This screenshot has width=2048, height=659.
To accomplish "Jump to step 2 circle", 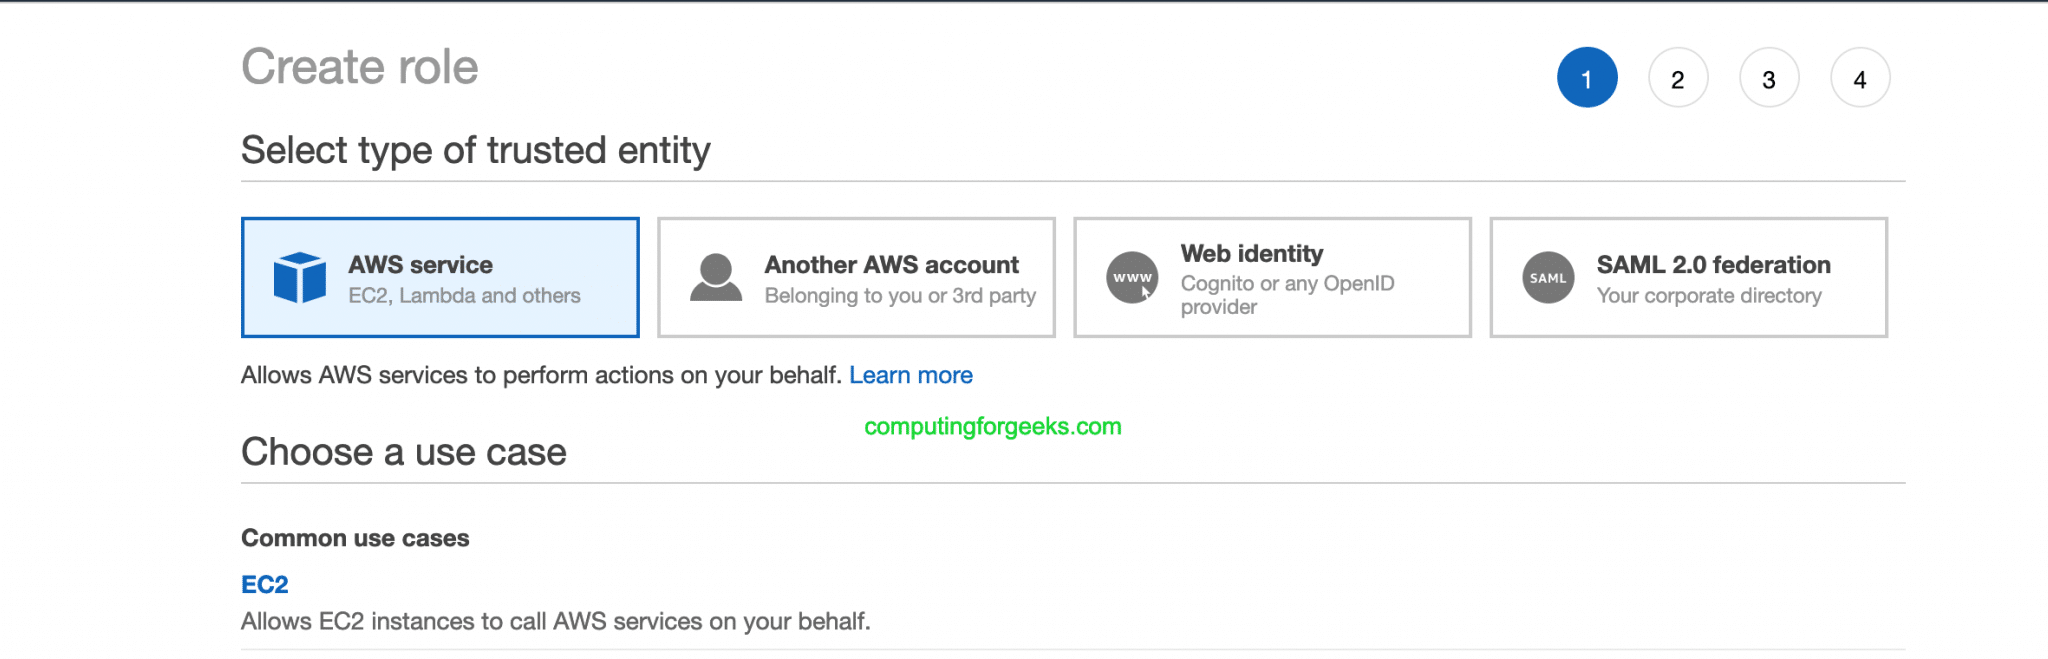I will point(1678,78).
